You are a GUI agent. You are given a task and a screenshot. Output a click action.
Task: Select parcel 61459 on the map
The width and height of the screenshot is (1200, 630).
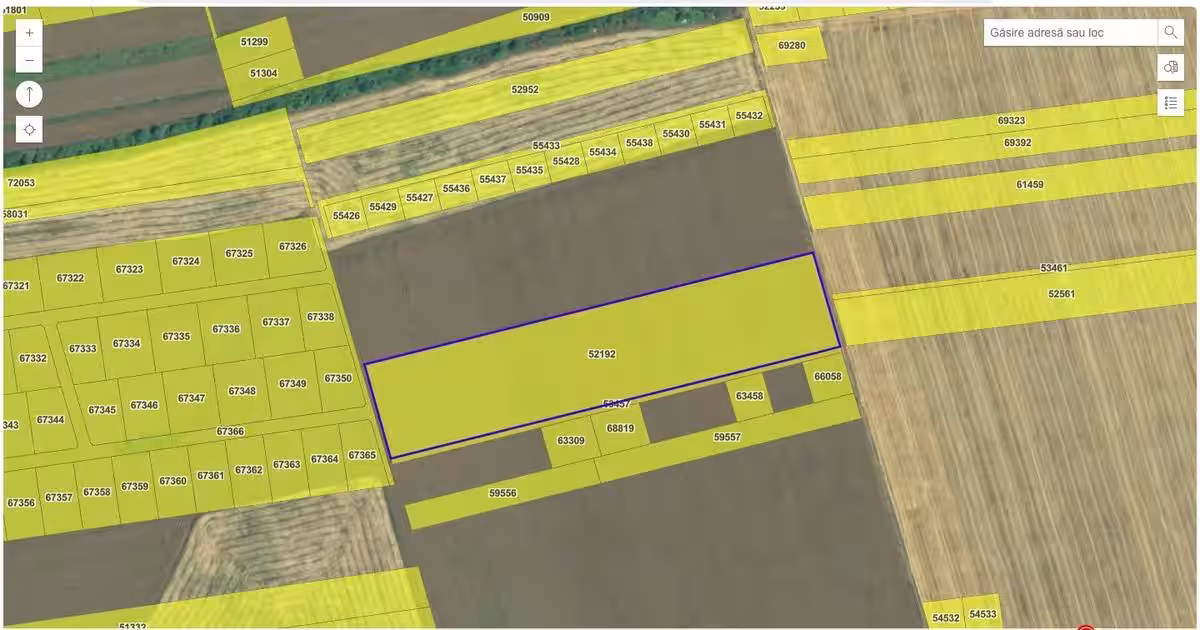(1029, 185)
